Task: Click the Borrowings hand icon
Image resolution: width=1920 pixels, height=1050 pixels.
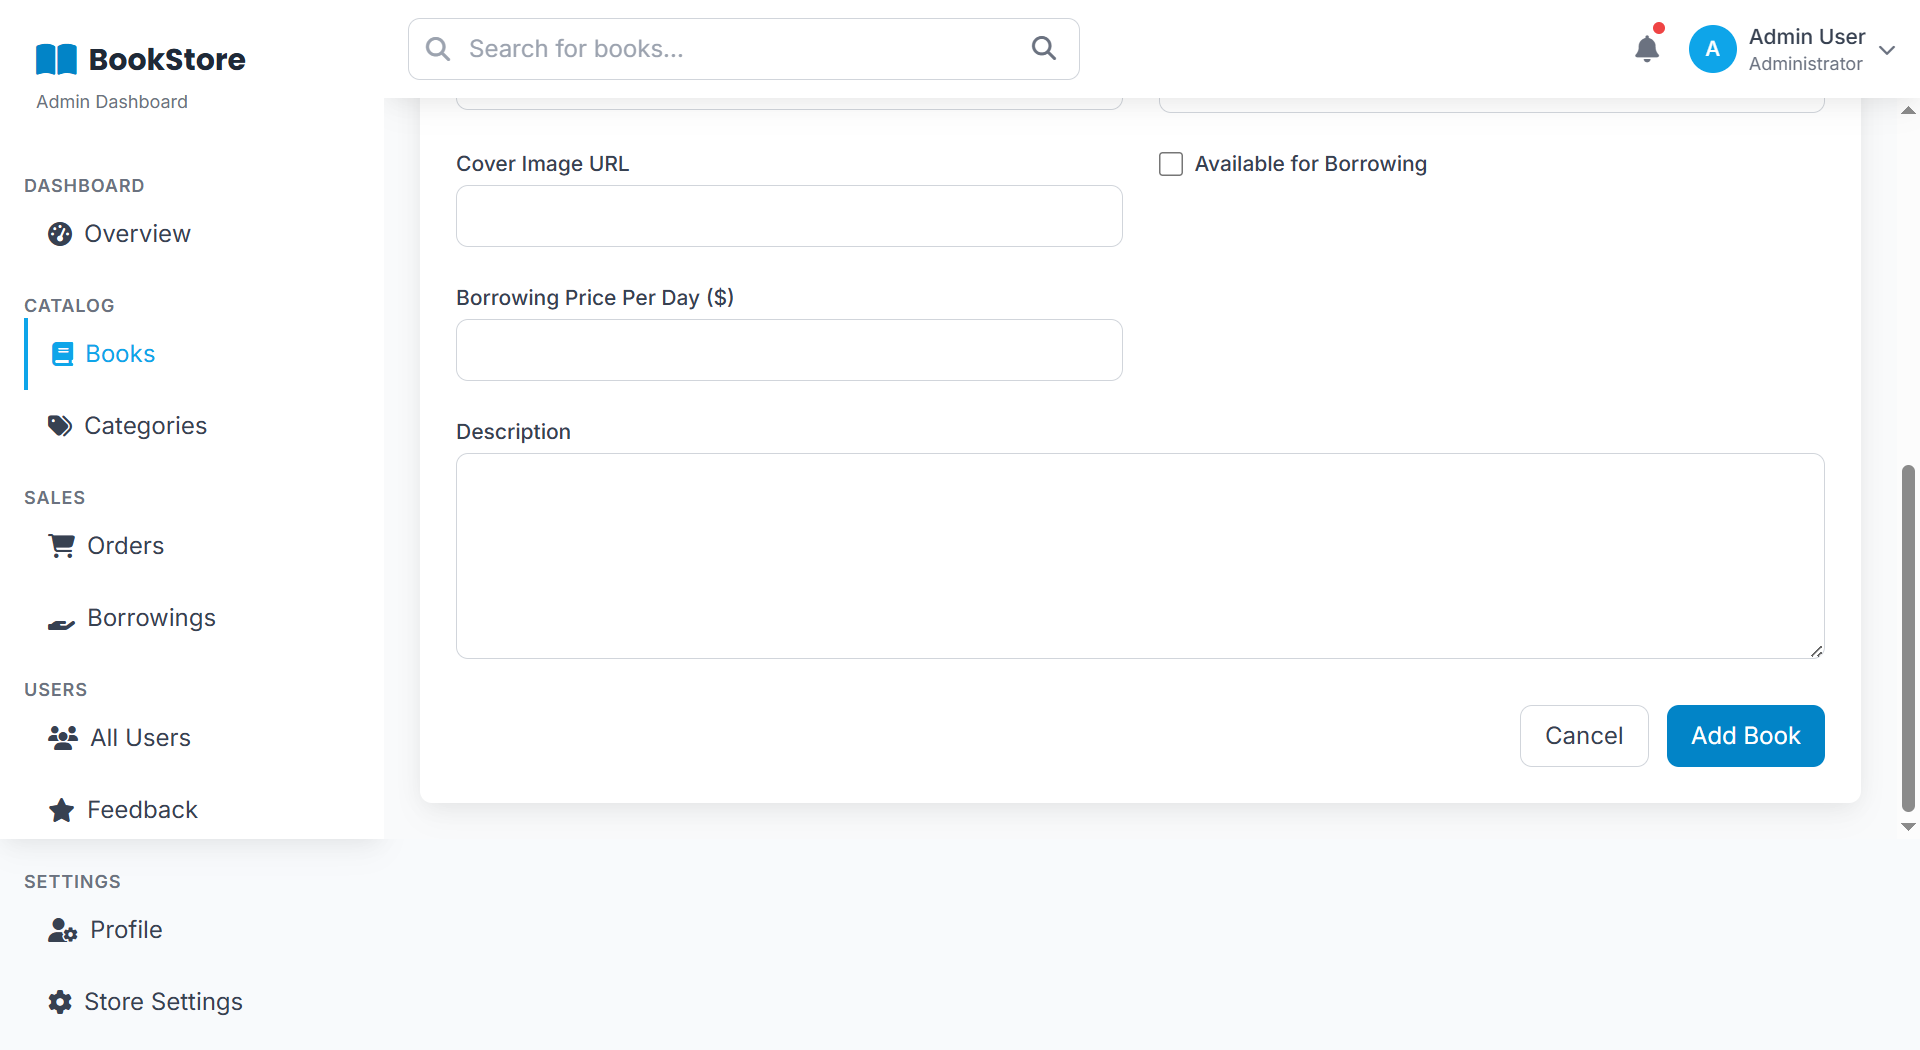Action: (62, 622)
